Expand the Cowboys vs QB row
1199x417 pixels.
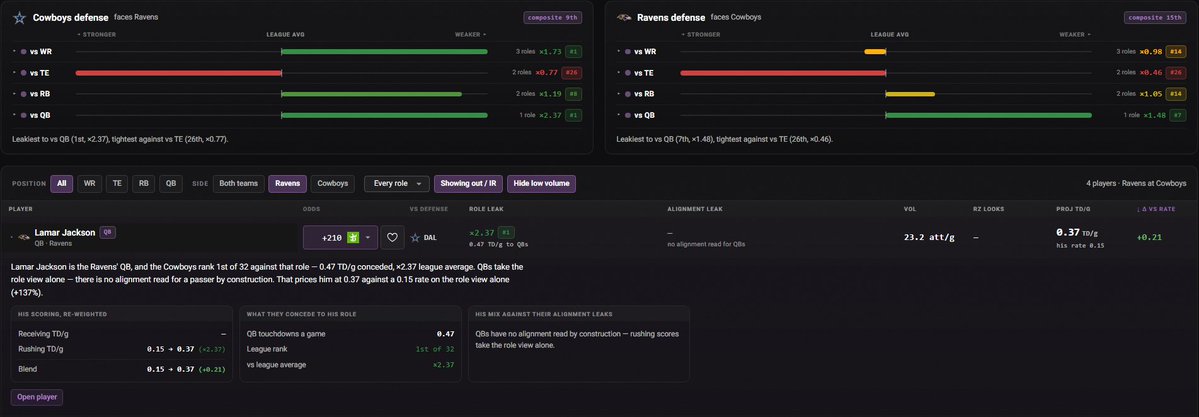click(14, 116)
